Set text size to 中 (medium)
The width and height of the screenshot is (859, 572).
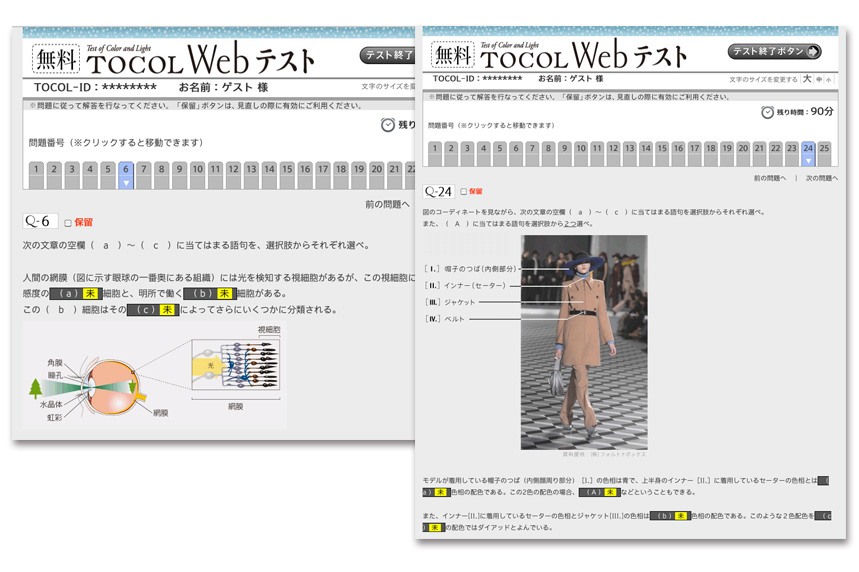[x=819, y=79]
